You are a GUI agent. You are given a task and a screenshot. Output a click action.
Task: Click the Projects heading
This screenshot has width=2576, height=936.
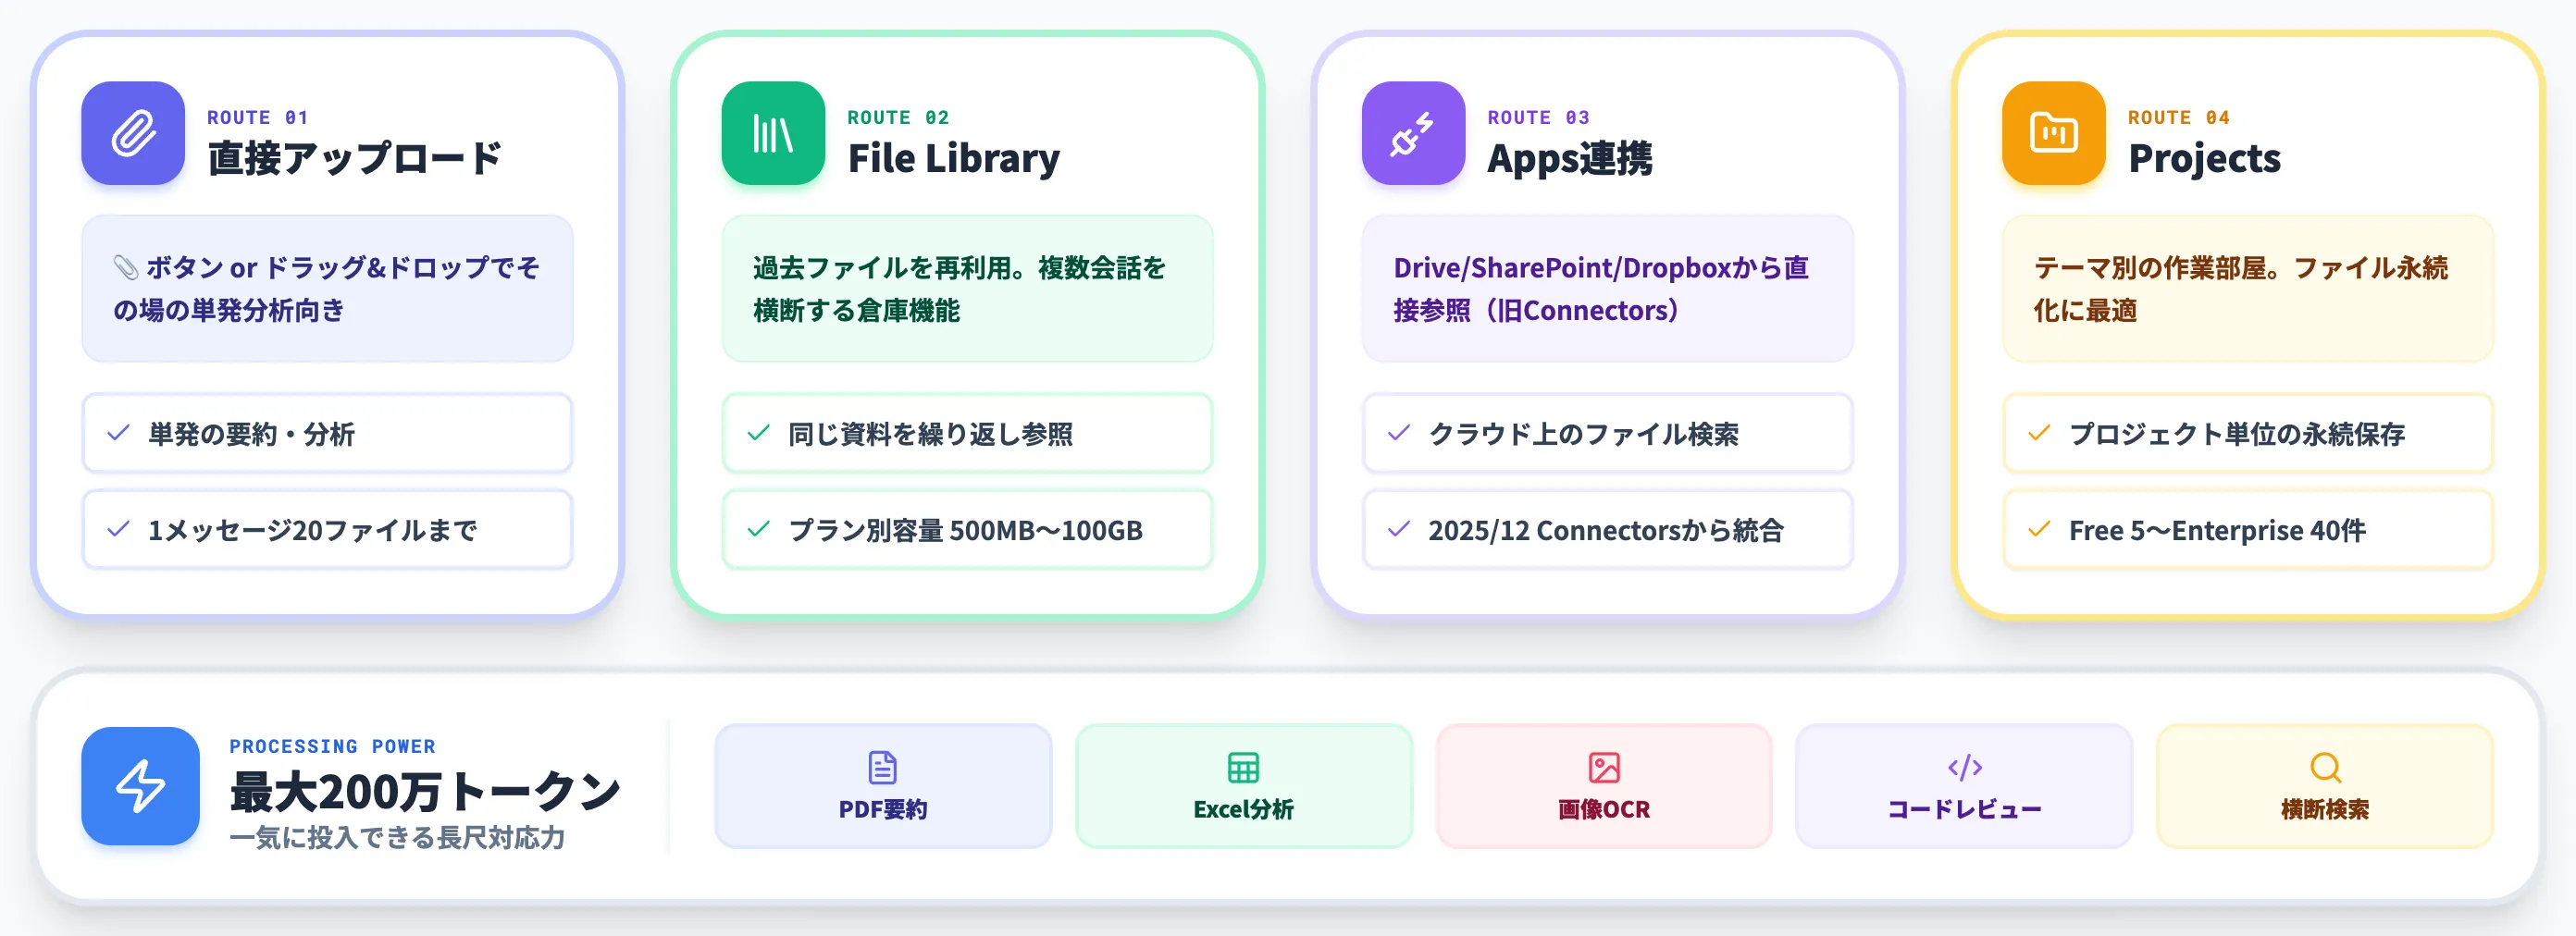(x=2204, y=158)
